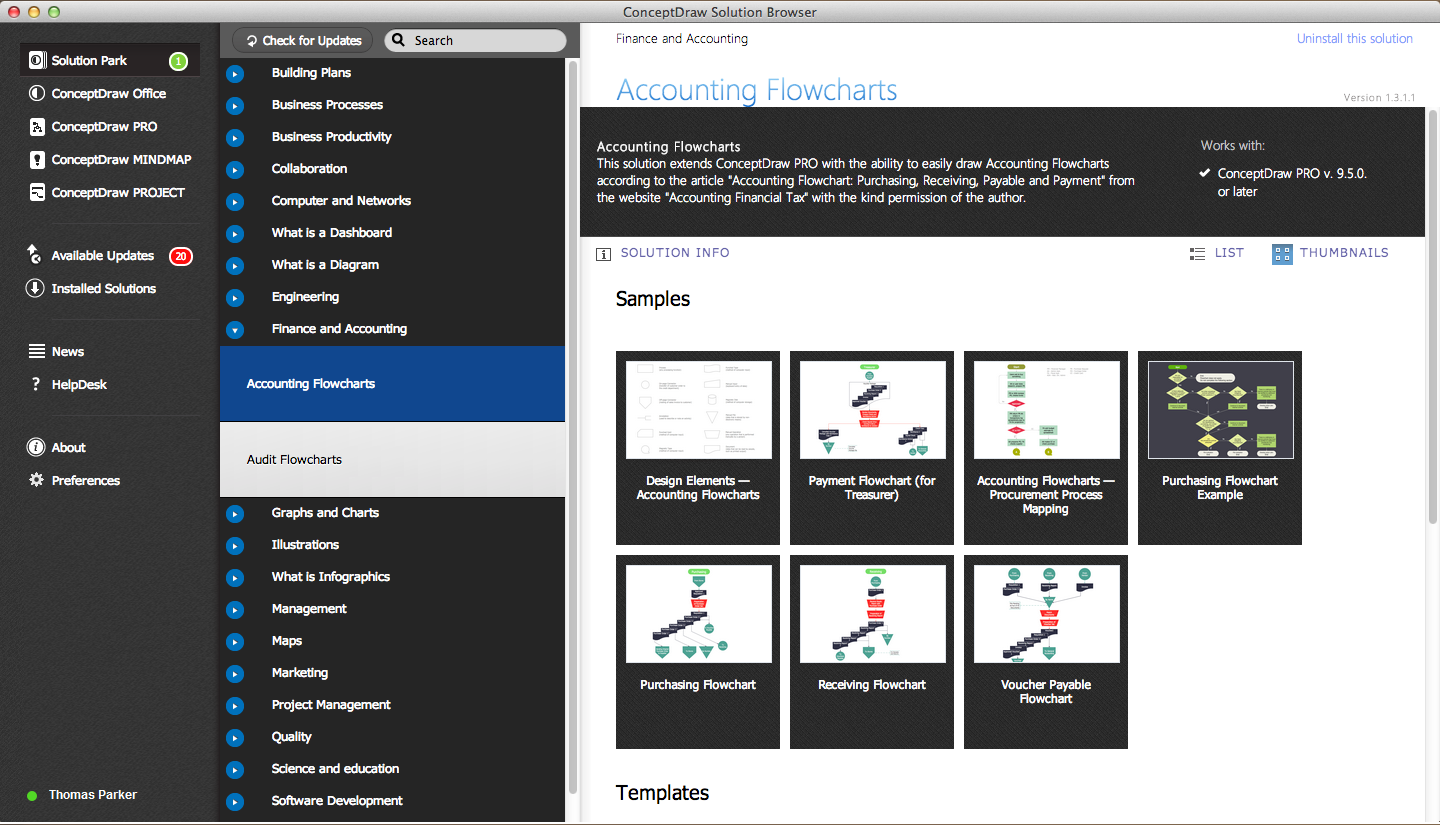
Task: Click the category list scrollbar
Action: pyautogui.click(x=573, y=425)
